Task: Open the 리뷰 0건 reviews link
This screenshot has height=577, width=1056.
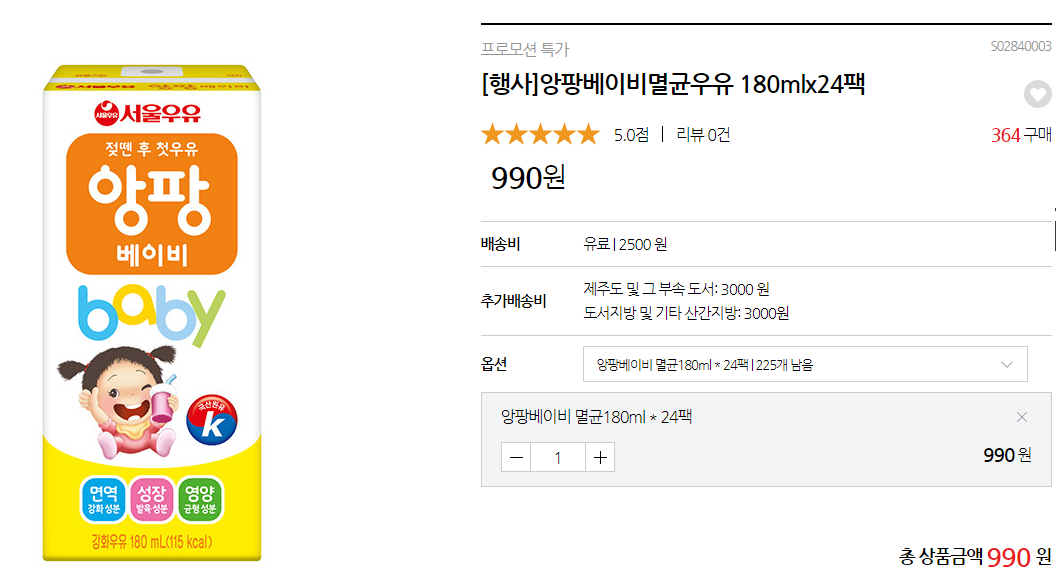Action: (x=703, y=135)
